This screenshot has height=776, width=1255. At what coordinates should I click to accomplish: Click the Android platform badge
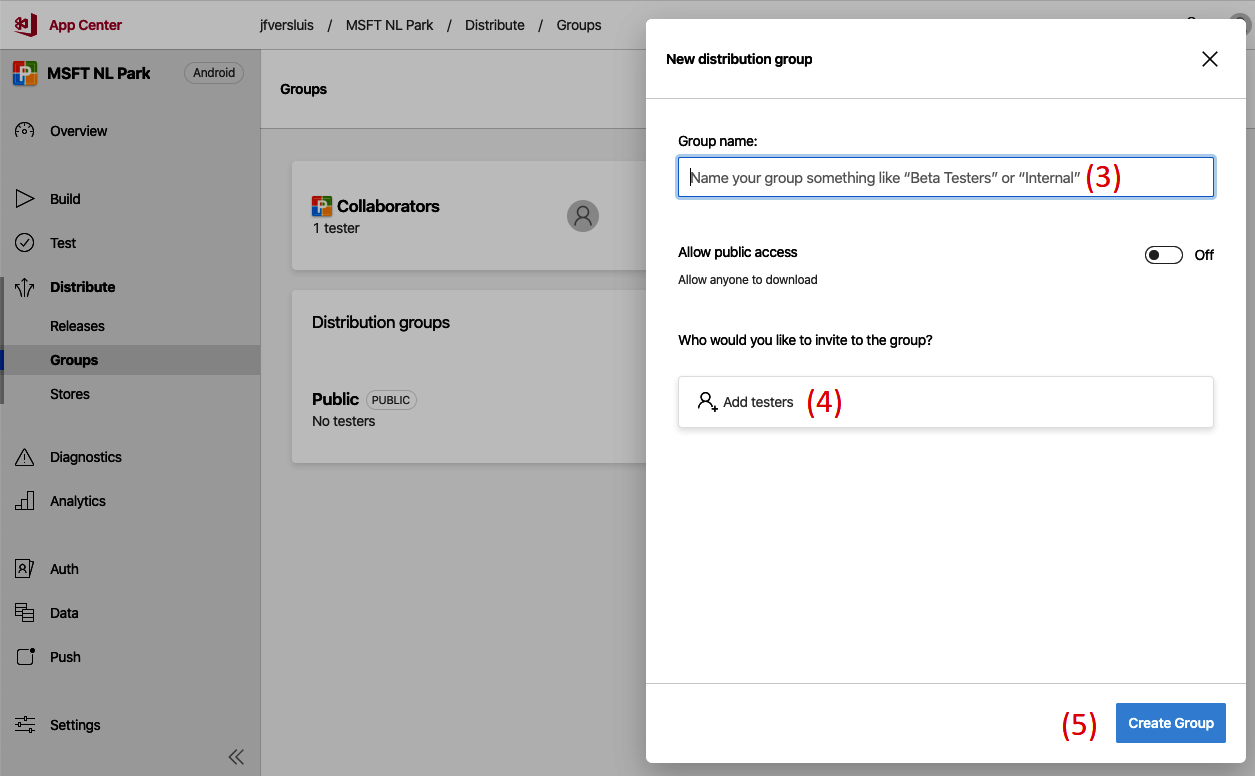tap(214, 73)
